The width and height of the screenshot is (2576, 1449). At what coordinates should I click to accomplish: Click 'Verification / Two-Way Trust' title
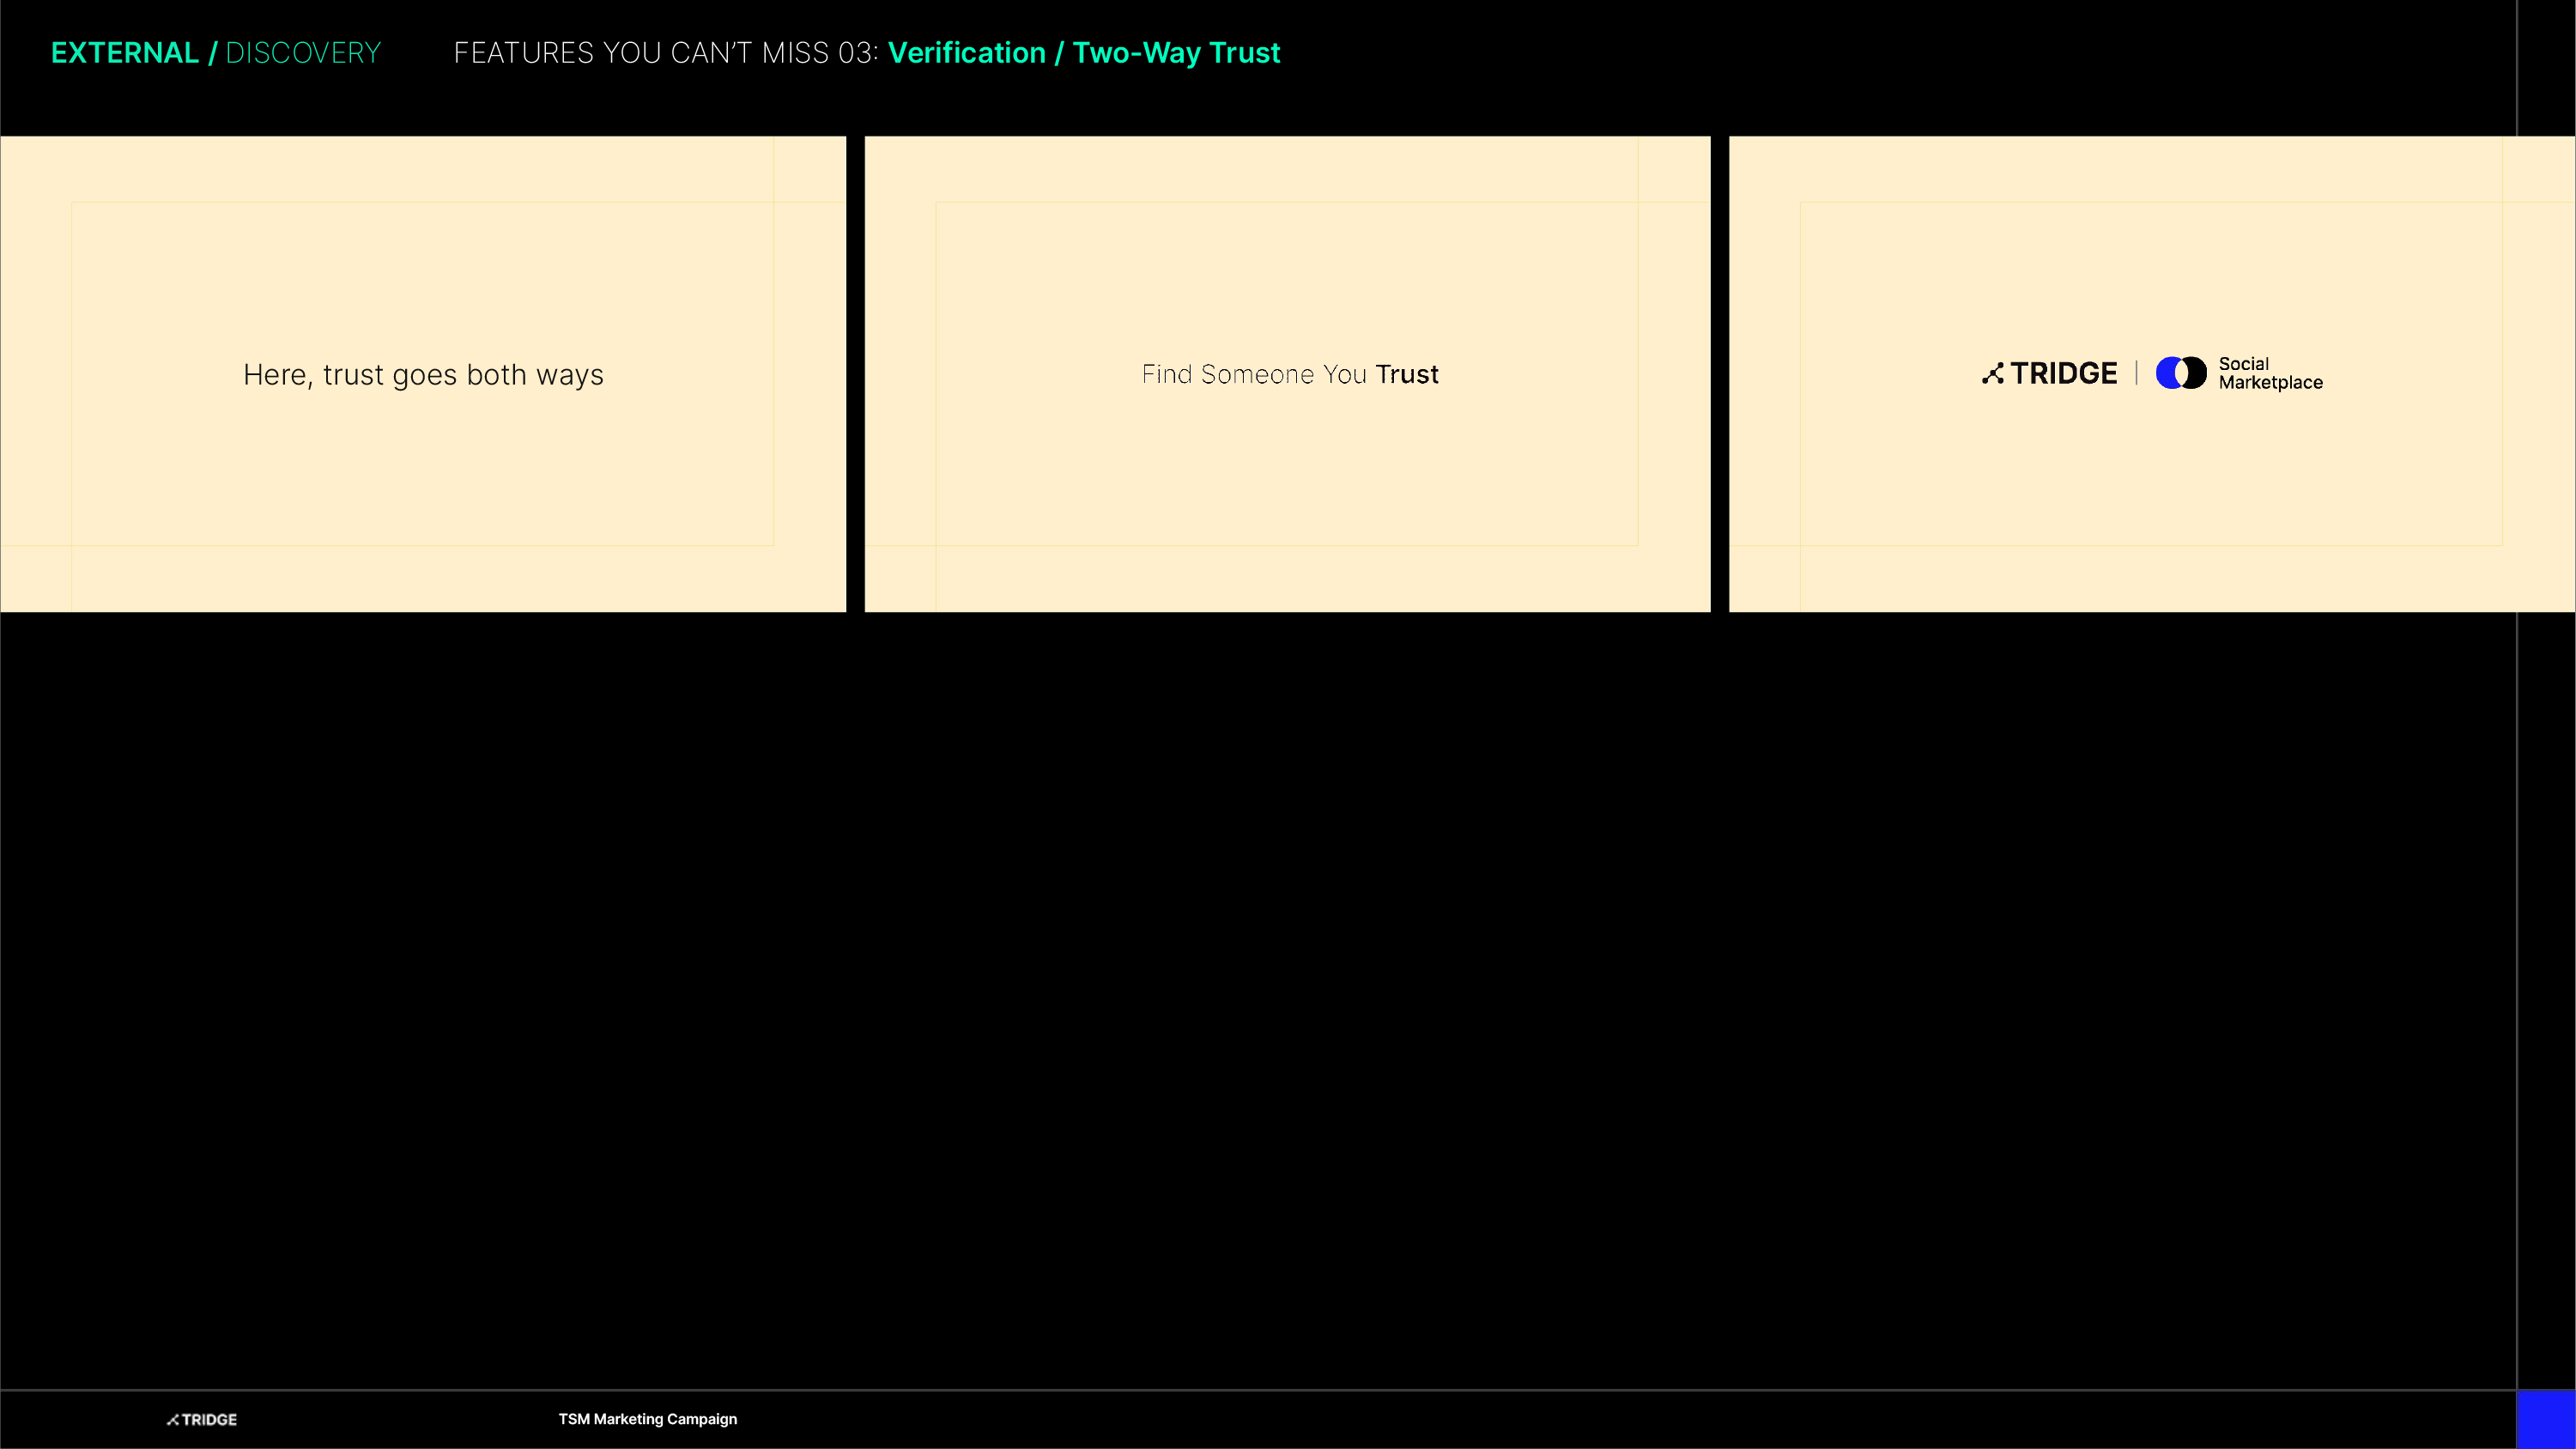pyautogui.click(x=1084, y=53)
